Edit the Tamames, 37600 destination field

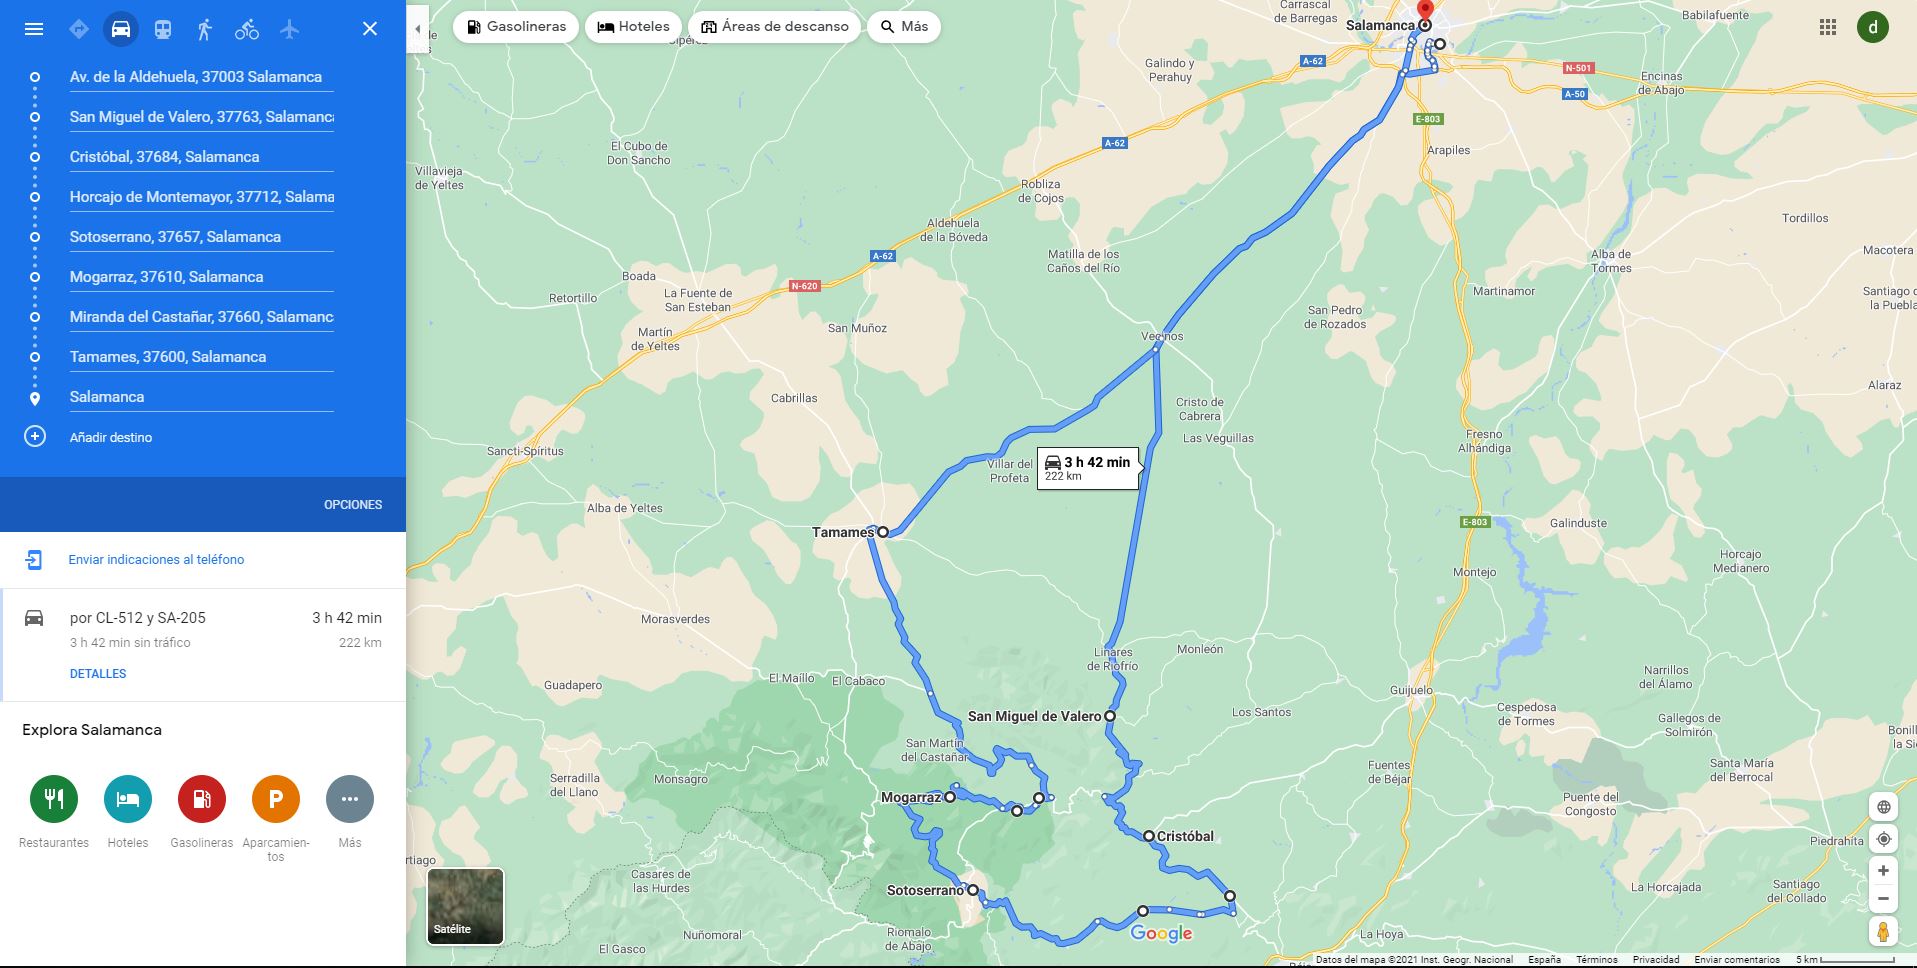tap(201, 357)
